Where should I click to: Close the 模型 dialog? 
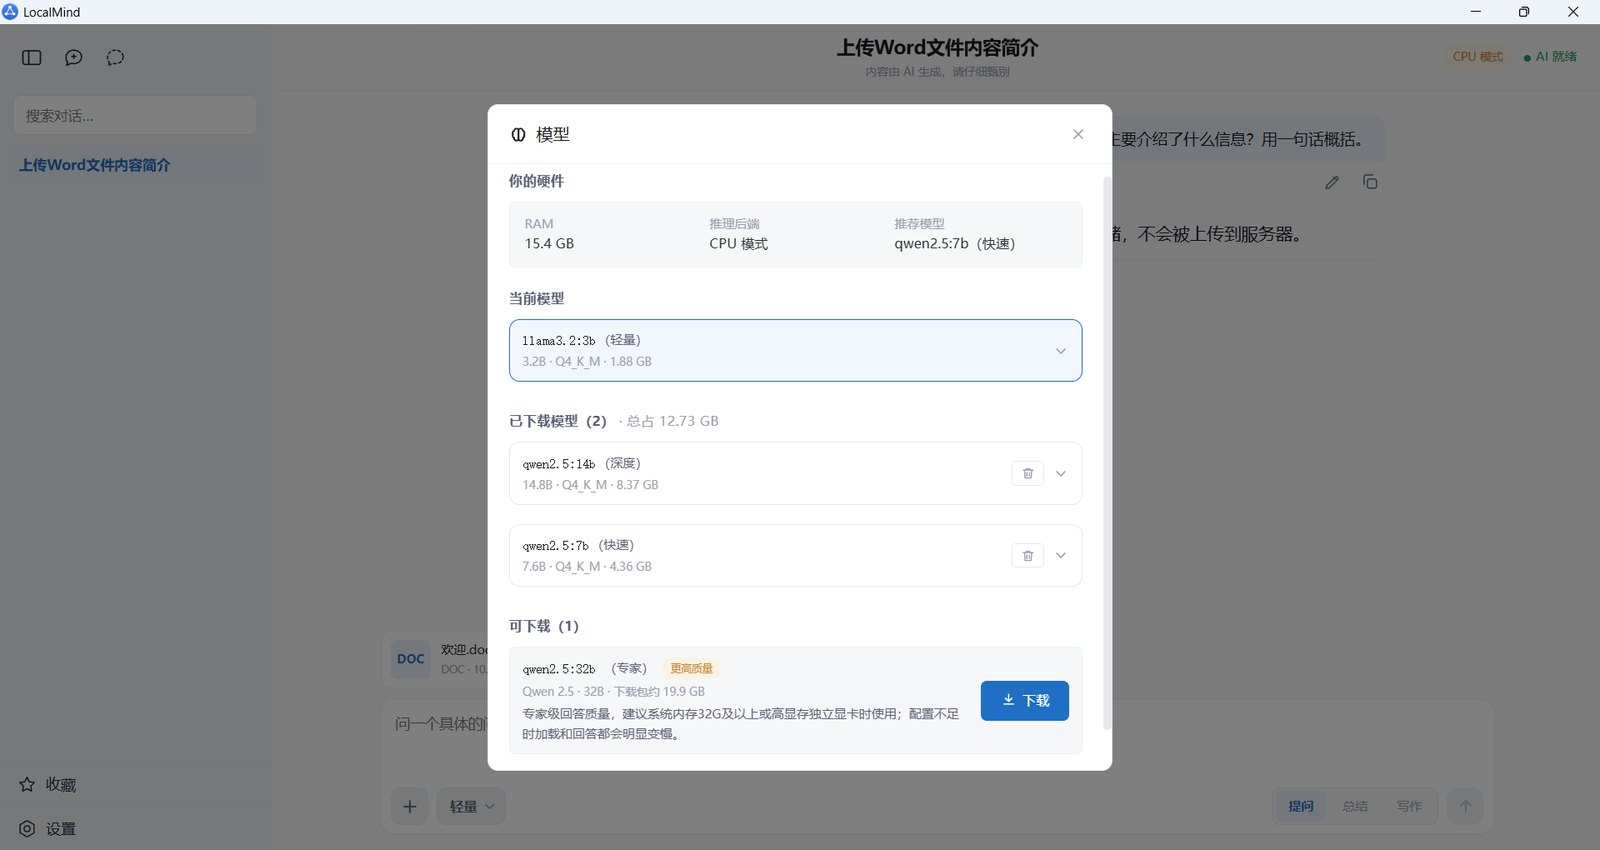[x=1078, y=134]
